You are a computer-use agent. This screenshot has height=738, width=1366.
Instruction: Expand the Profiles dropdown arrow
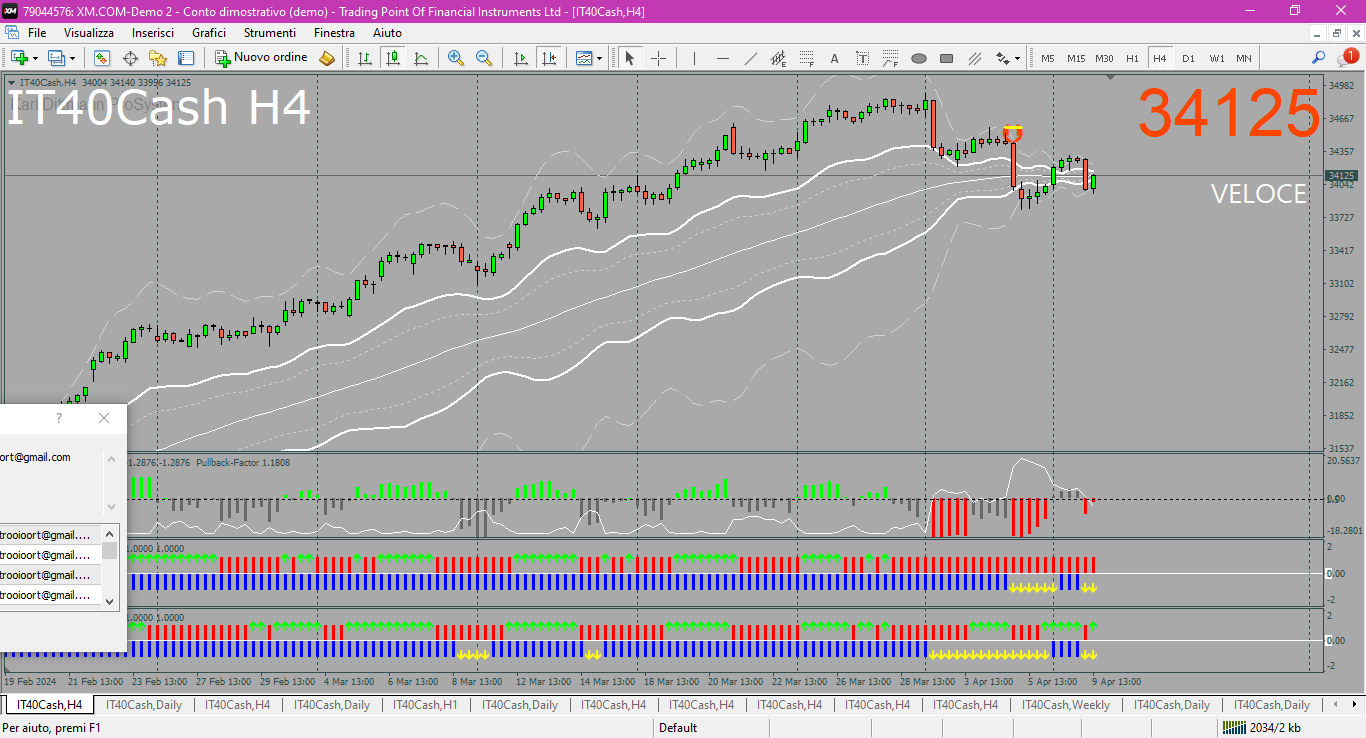(72, 58)
